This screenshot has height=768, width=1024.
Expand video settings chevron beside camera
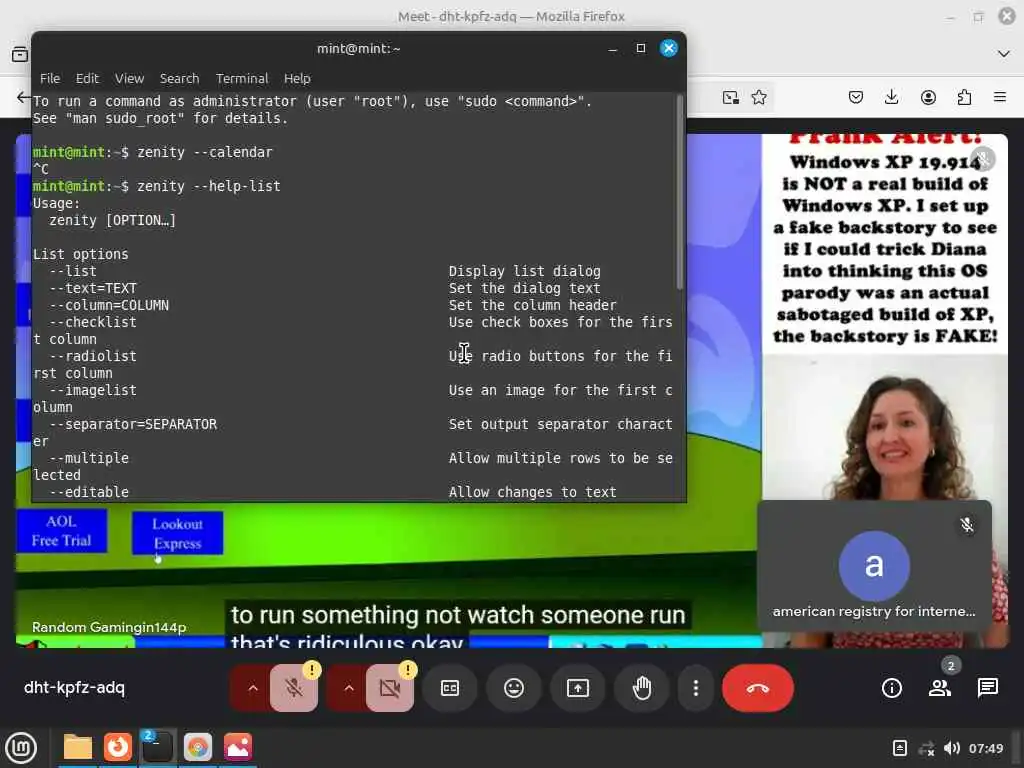click(349, 688)
